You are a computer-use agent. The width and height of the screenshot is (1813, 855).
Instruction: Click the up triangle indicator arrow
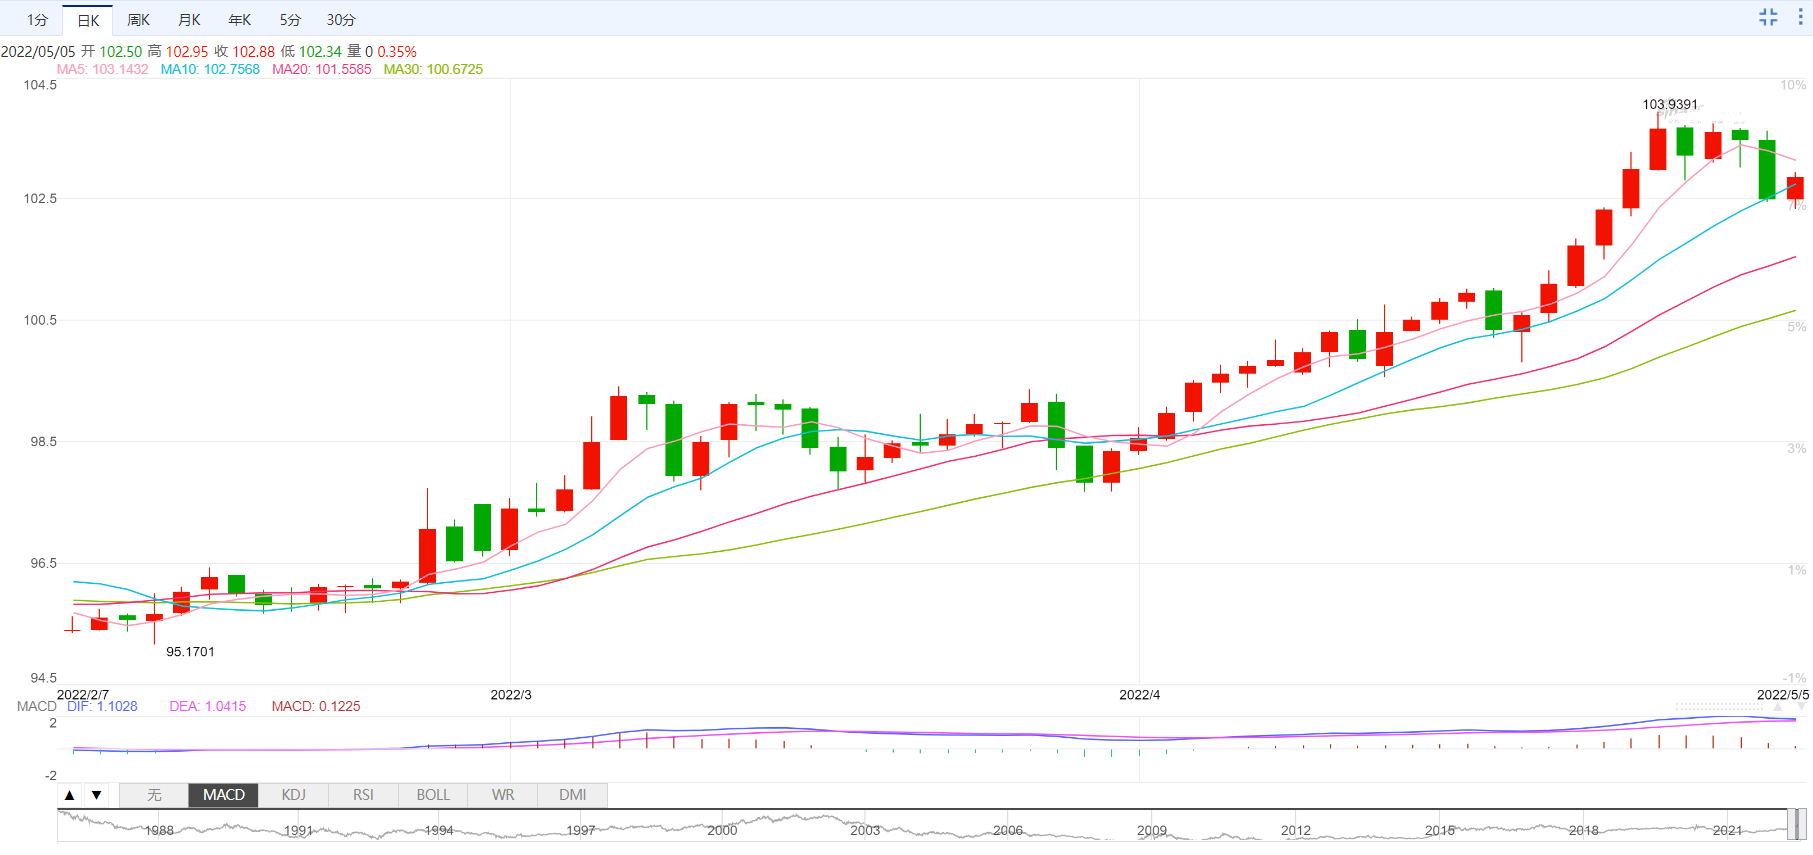click(69, 795)
